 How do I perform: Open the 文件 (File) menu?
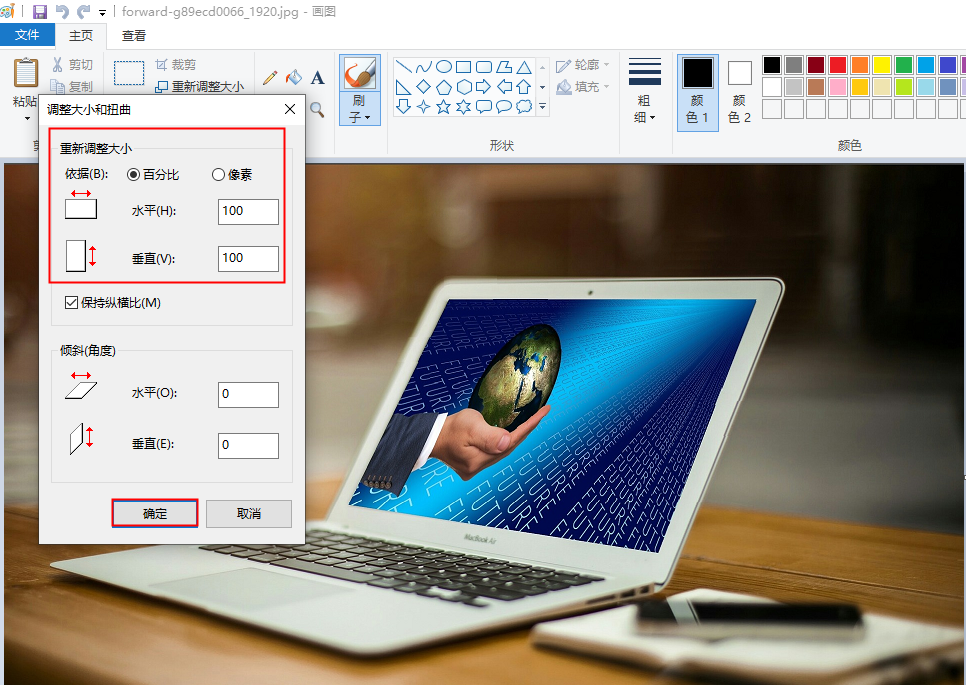[x=27, y=35]
